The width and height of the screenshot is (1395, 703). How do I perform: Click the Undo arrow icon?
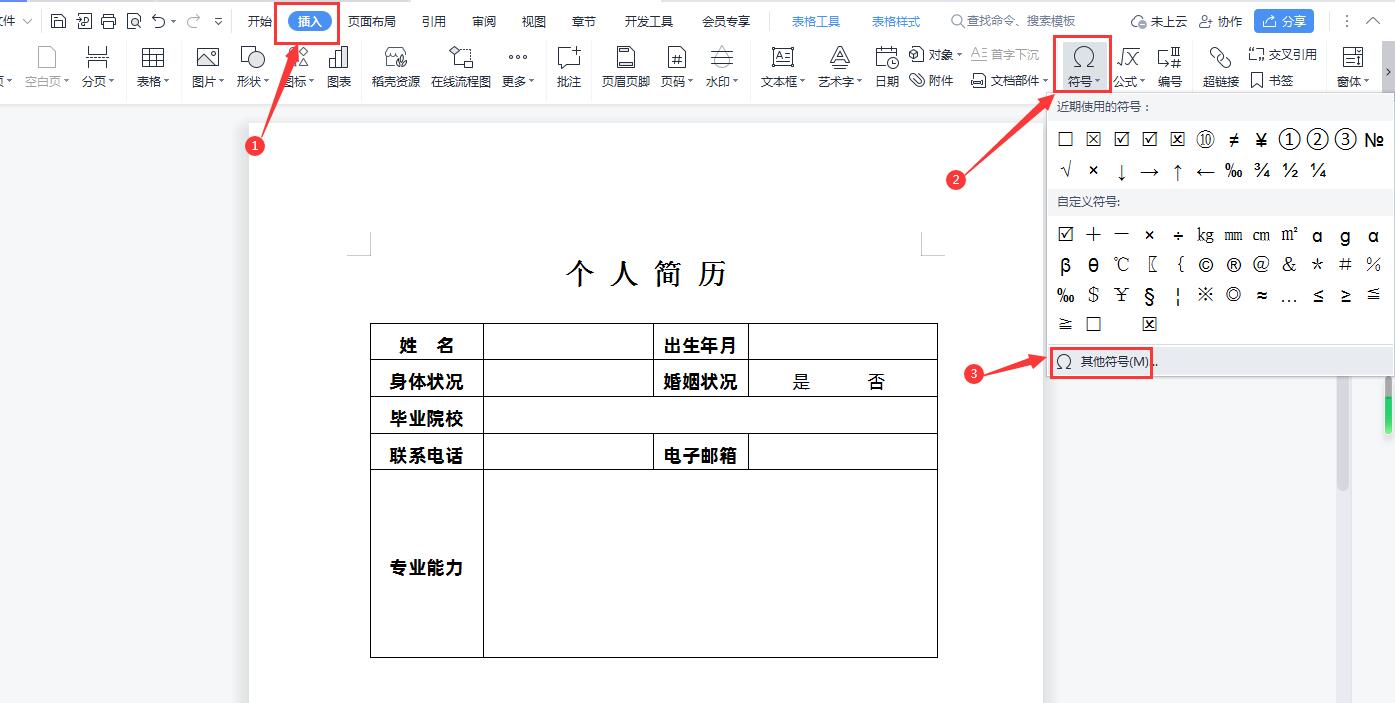click(x=158, y=21)
